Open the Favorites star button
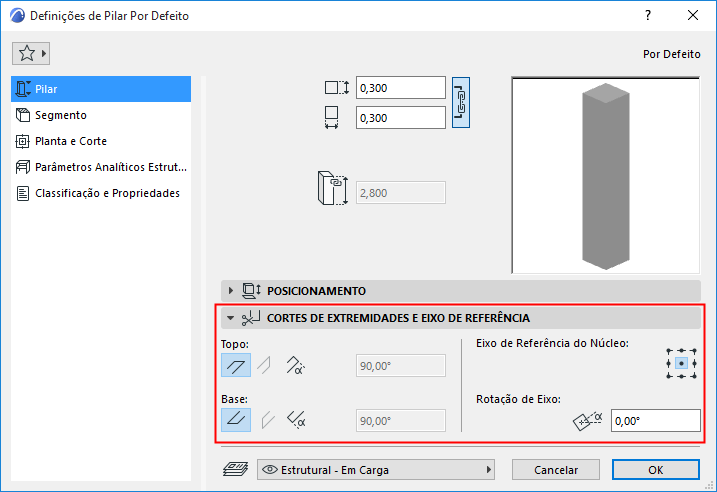The height and width of the screenshot is (492, 717). click(x=31, y=53)
